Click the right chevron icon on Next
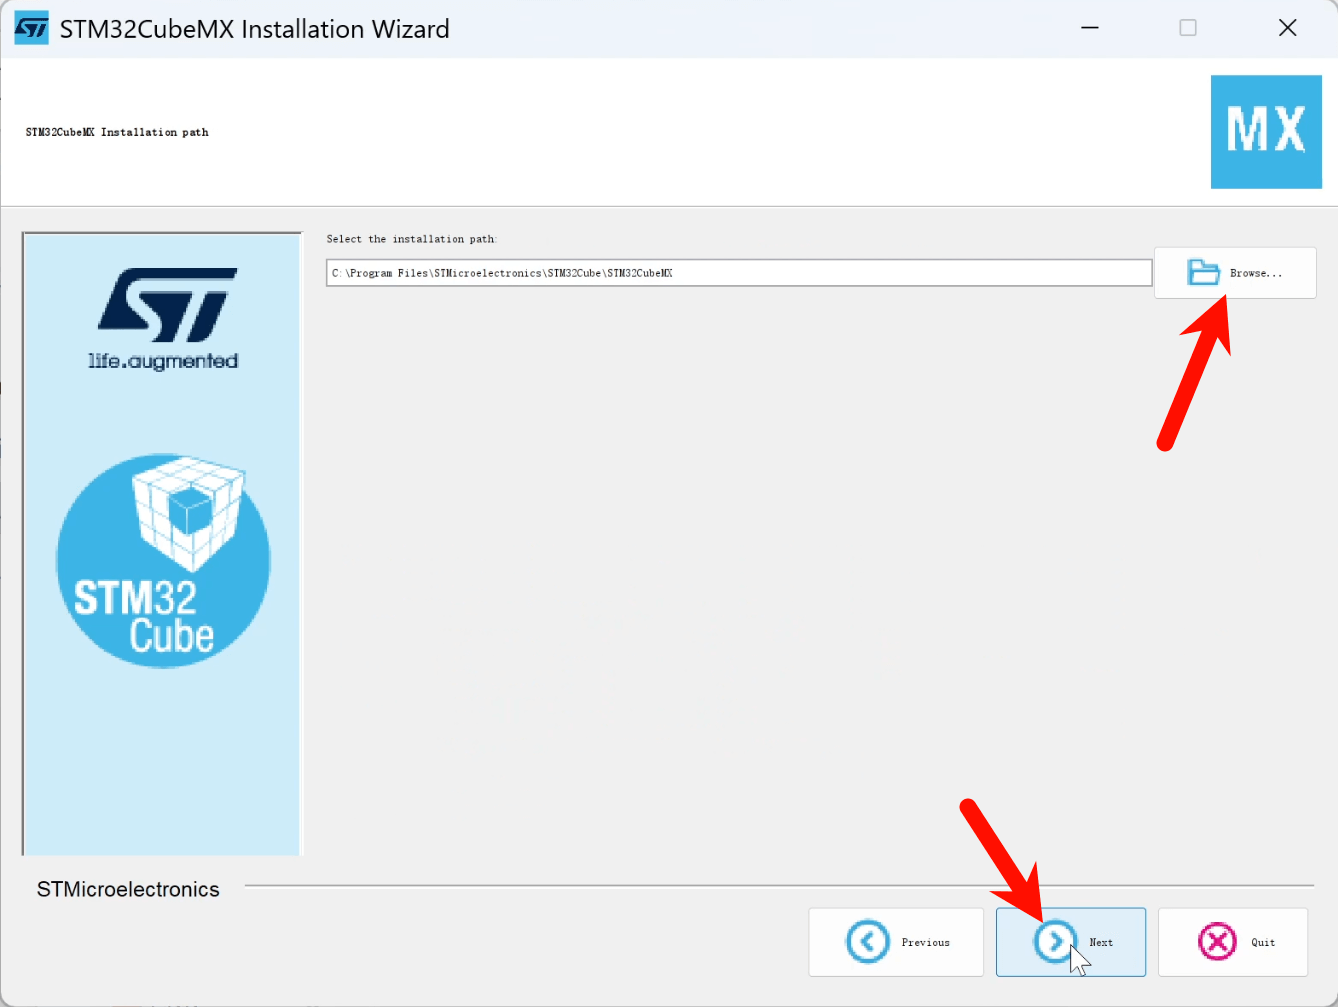The height and width of the screenshot is (1007, 1338). pyautogui.click(x=1054, y=941)
